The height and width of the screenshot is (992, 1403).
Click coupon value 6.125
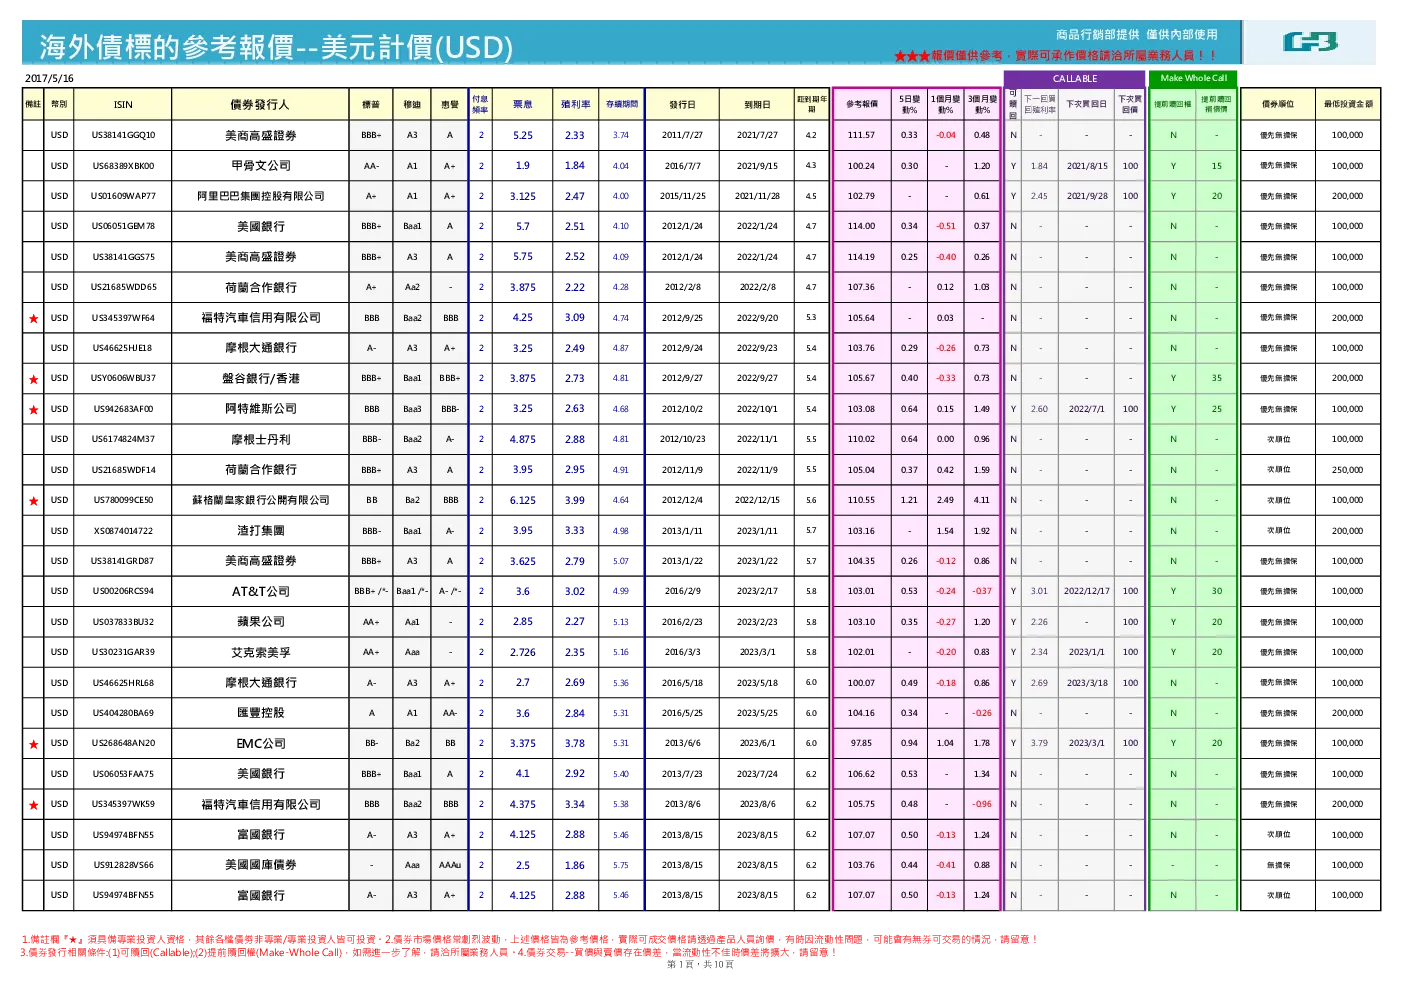click(x=523, y=500)
